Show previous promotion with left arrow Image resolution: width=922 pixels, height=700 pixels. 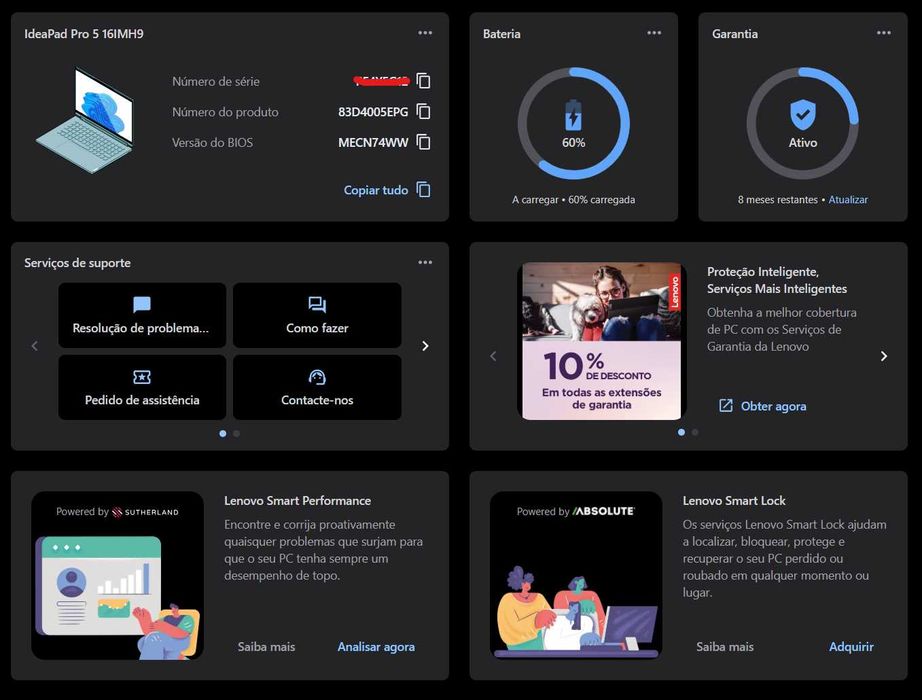[x=493, y=356]
